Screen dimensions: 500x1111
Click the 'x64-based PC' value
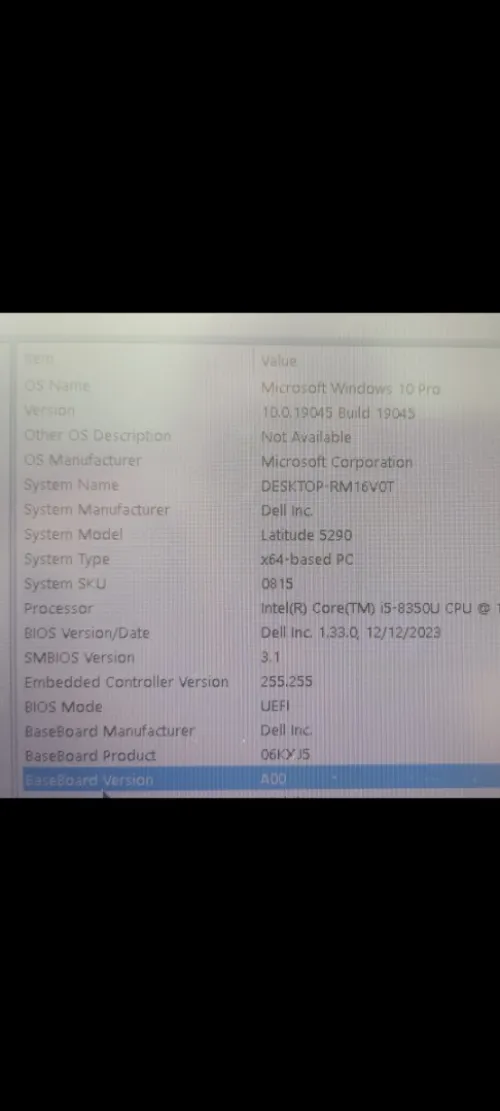point(307,560)
